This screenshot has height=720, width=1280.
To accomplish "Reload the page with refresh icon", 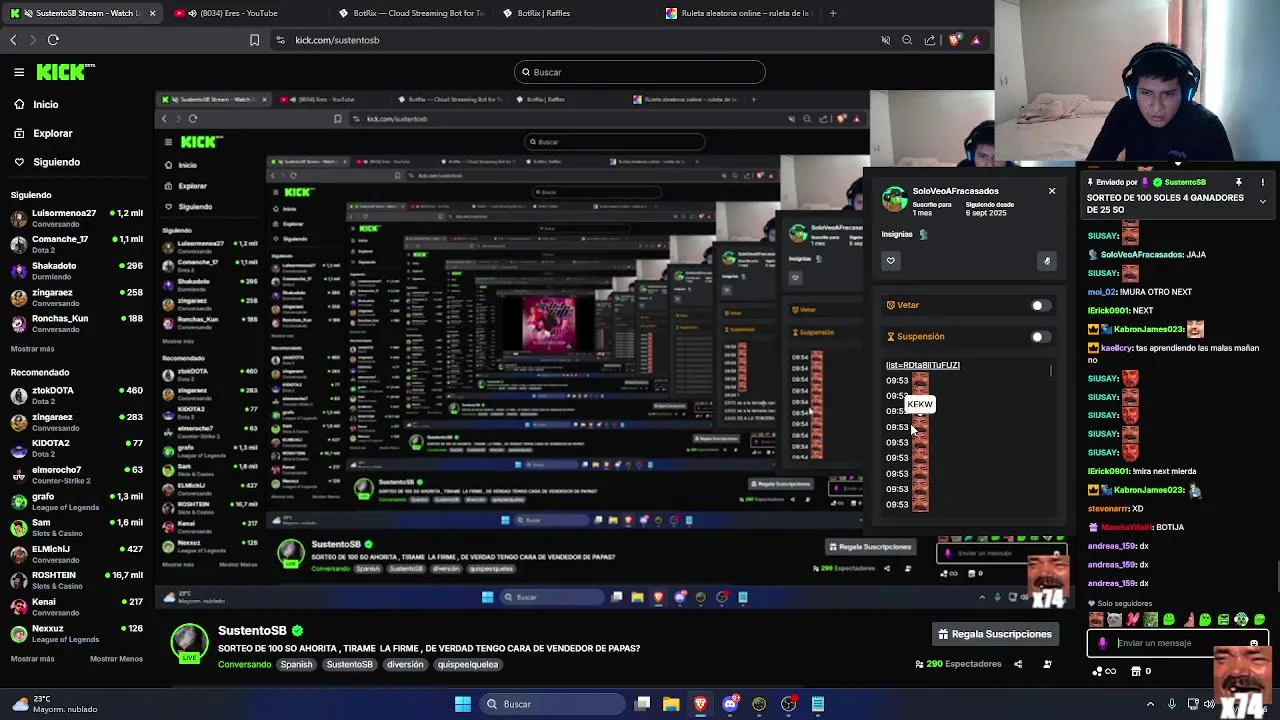I will tap(53, 40).
